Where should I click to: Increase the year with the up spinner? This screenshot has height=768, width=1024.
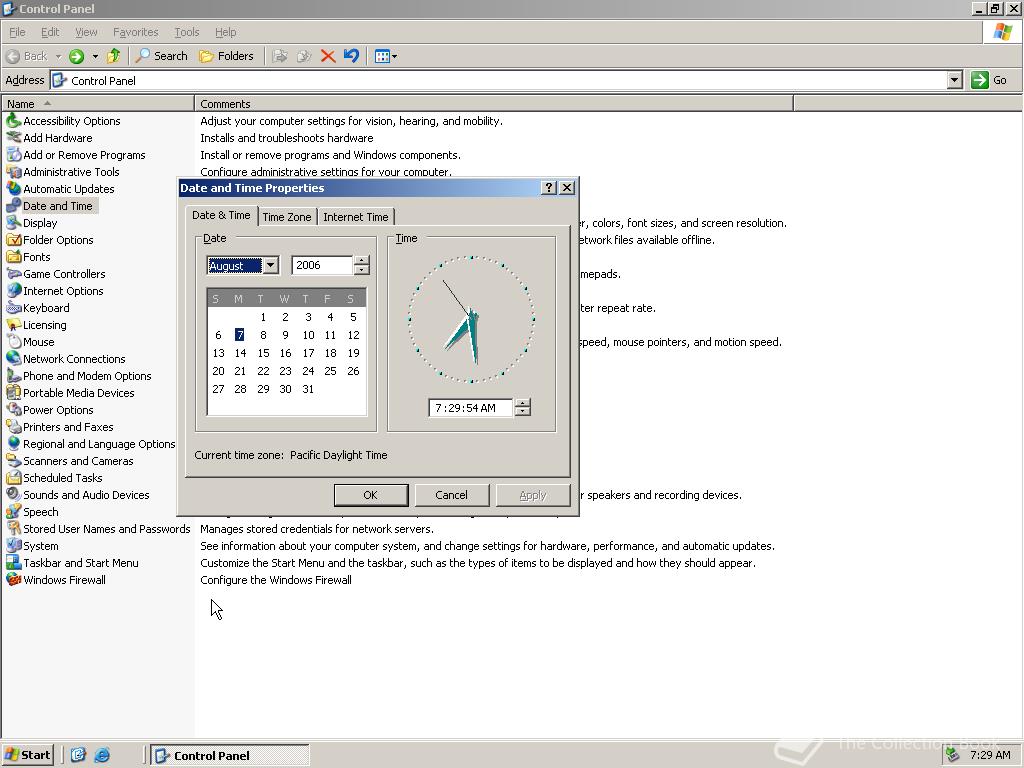(362, 261)
